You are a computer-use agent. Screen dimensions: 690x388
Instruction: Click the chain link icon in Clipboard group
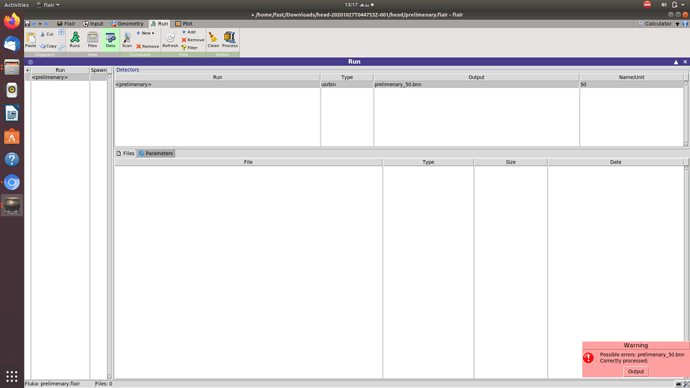62,48
